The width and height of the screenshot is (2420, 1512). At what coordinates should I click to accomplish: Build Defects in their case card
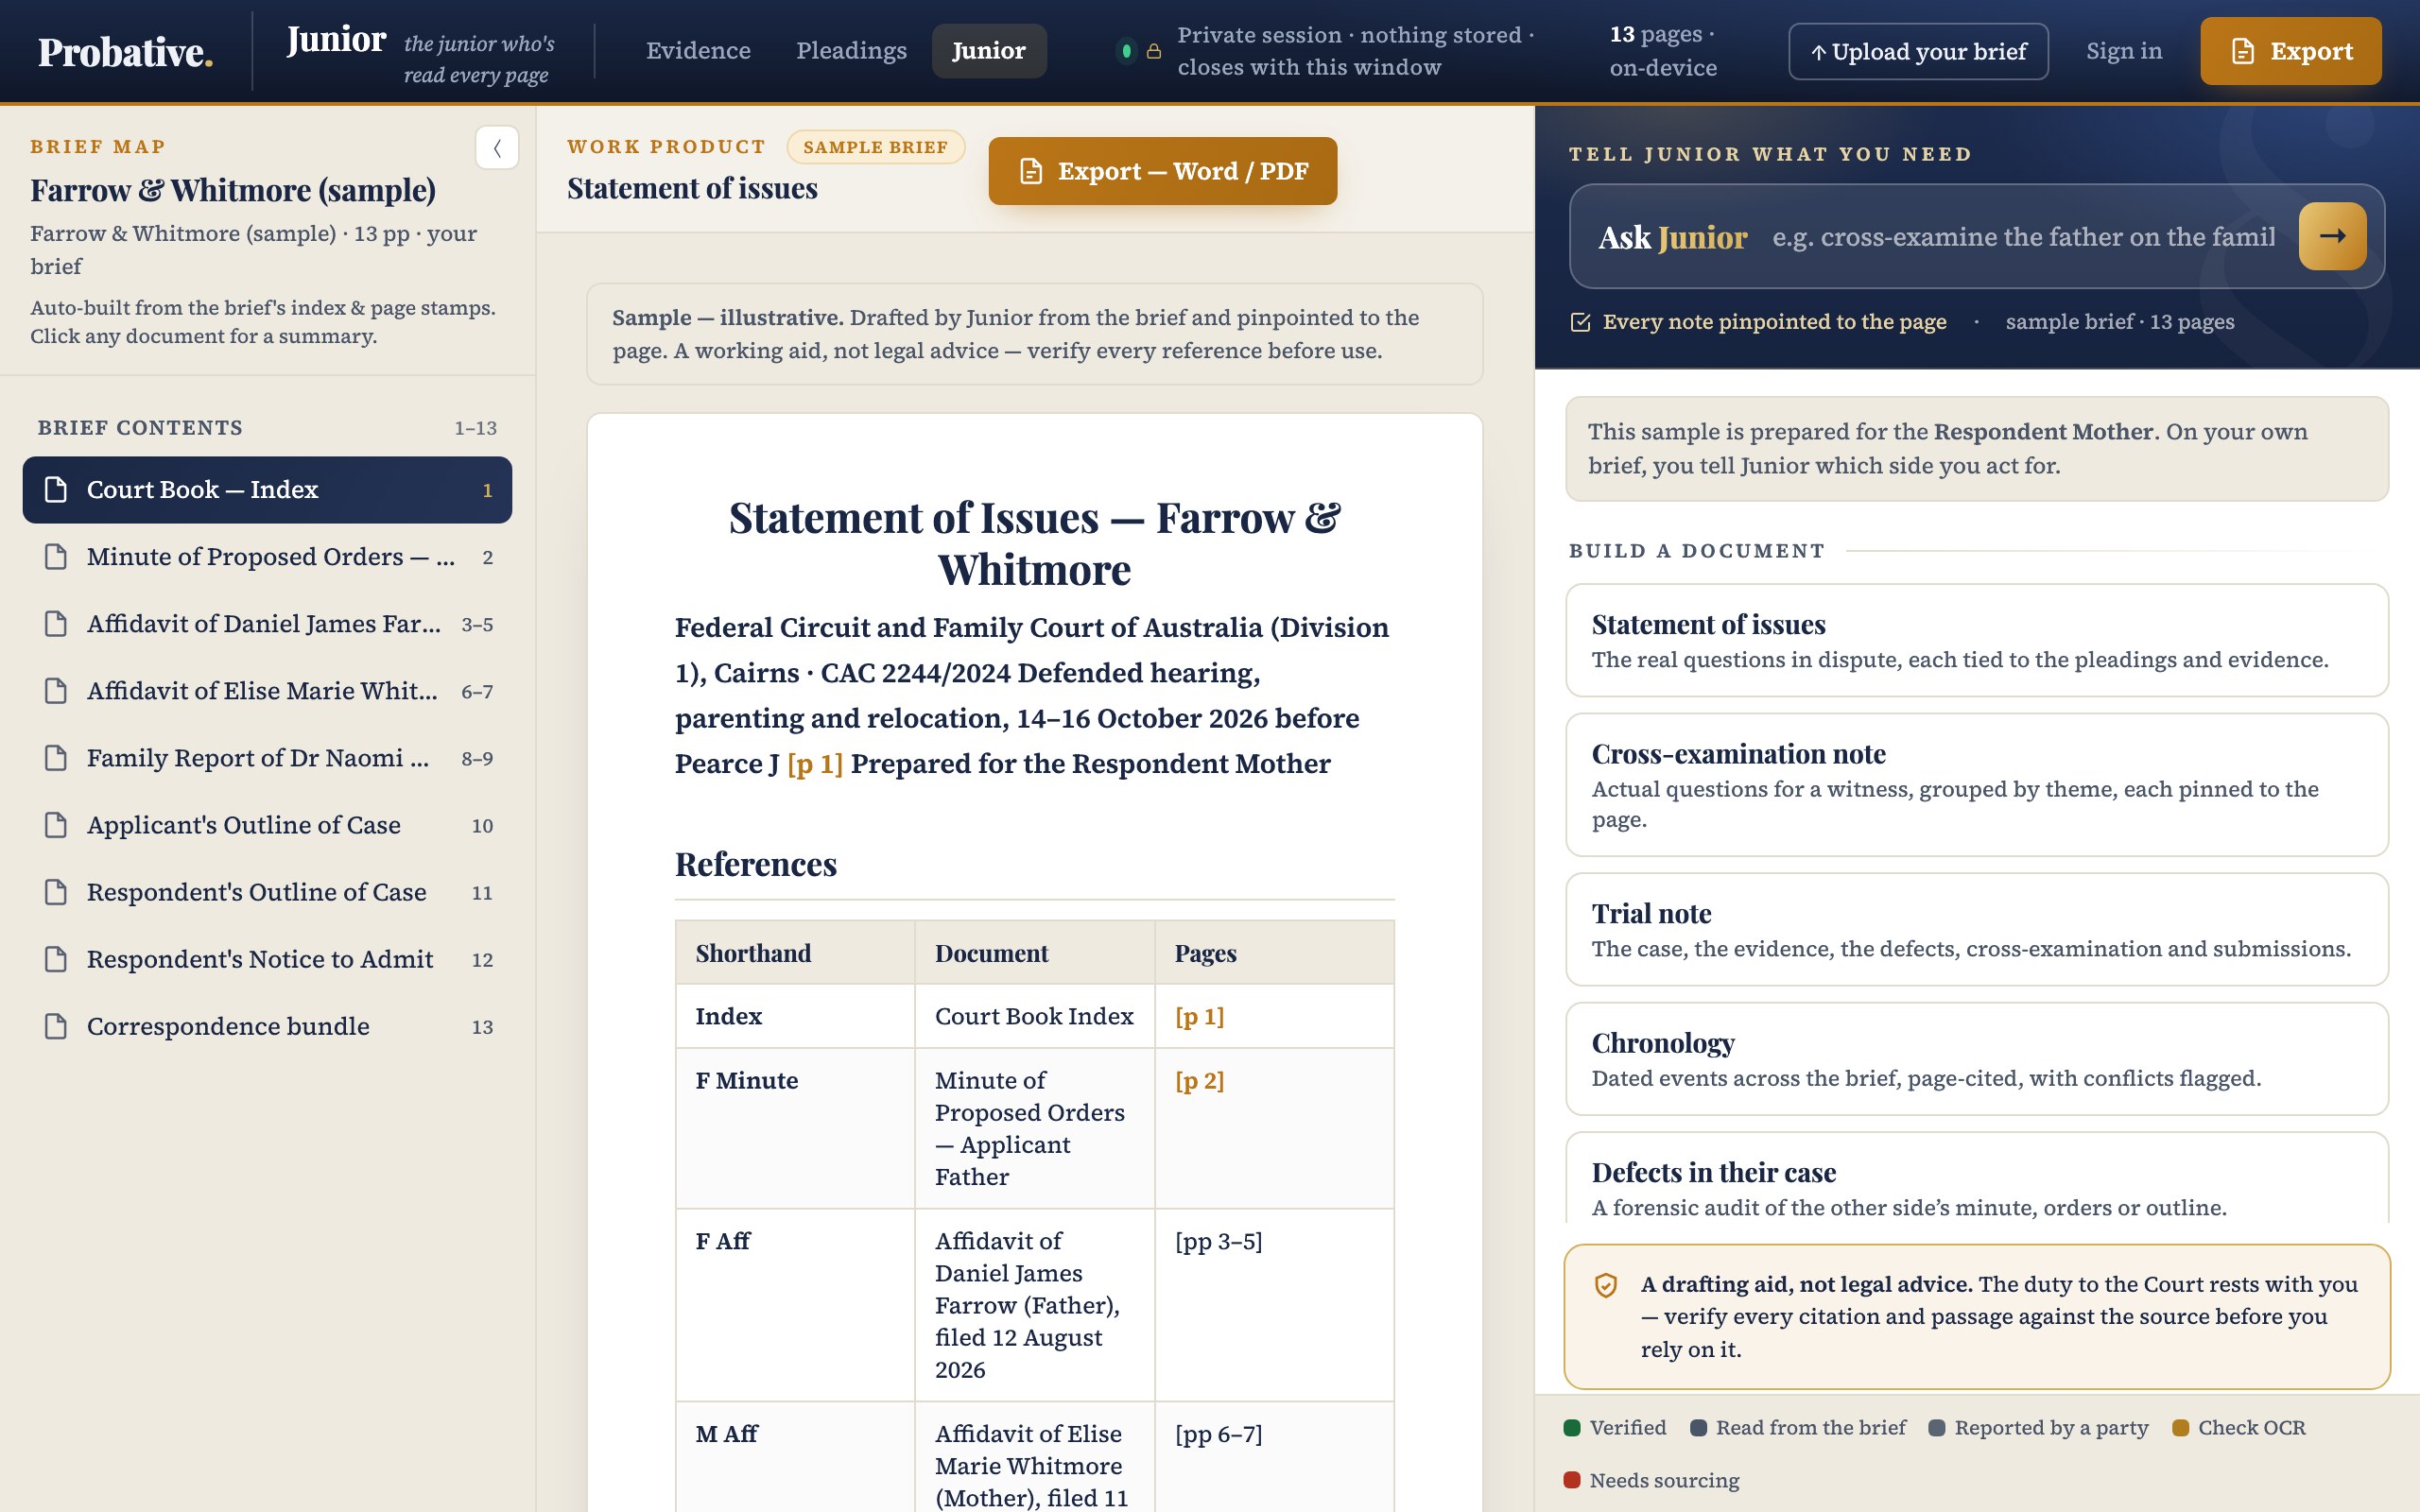(x=1977, y=1178)
